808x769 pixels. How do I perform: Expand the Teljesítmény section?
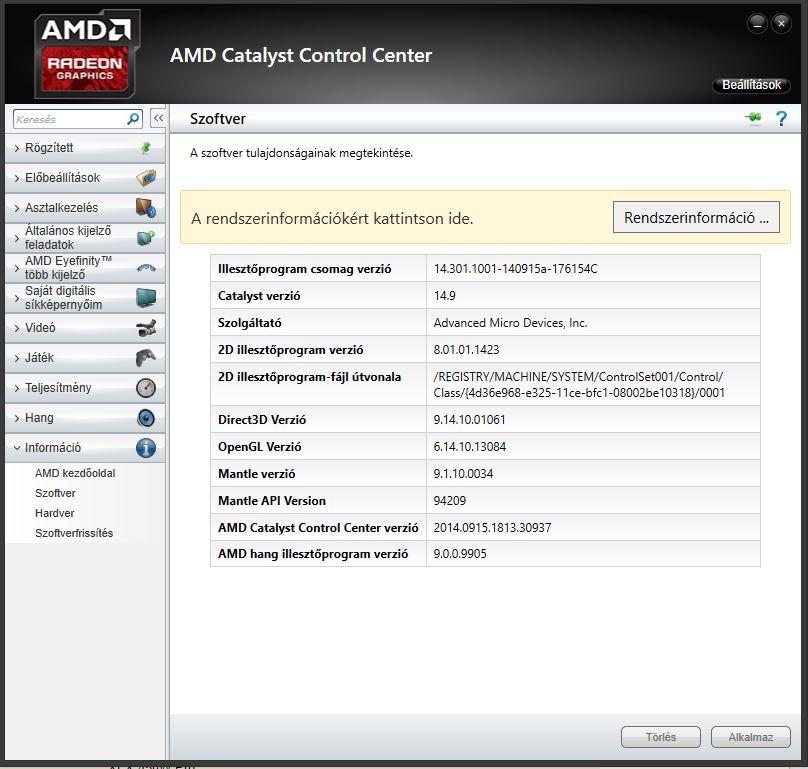[x=85, y=388]
